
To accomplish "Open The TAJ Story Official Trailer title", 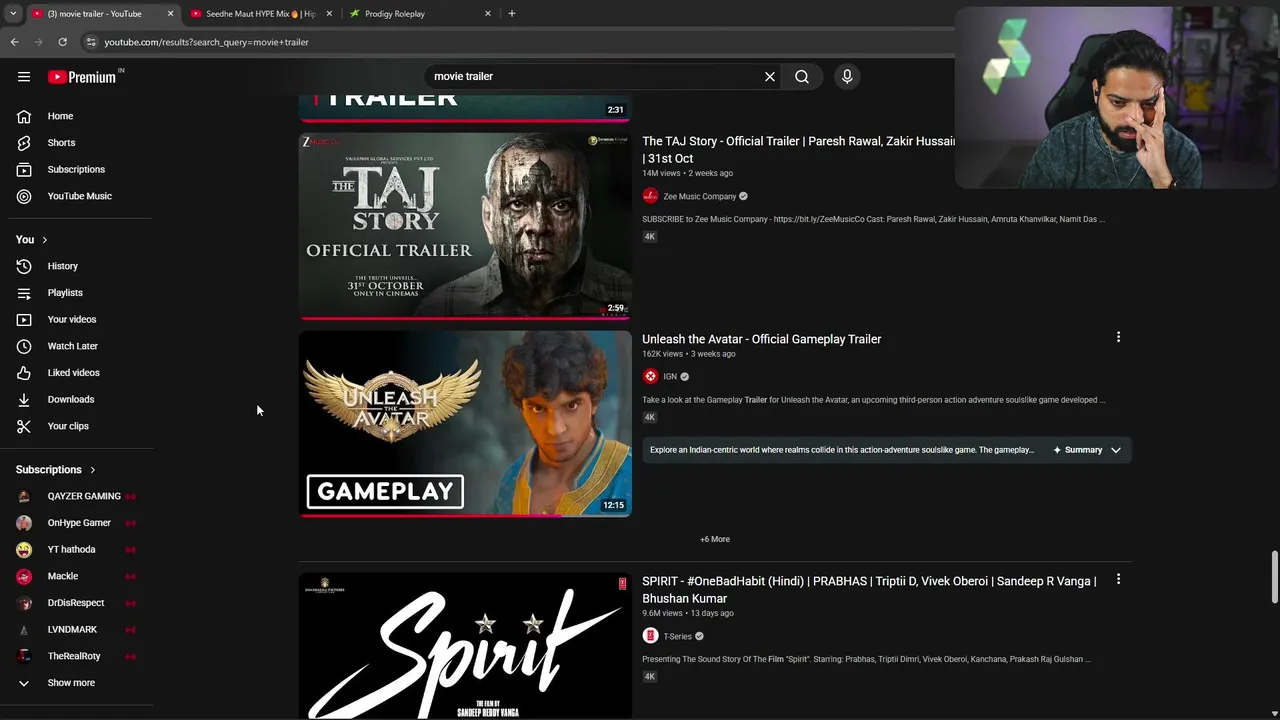I will 798,150.
